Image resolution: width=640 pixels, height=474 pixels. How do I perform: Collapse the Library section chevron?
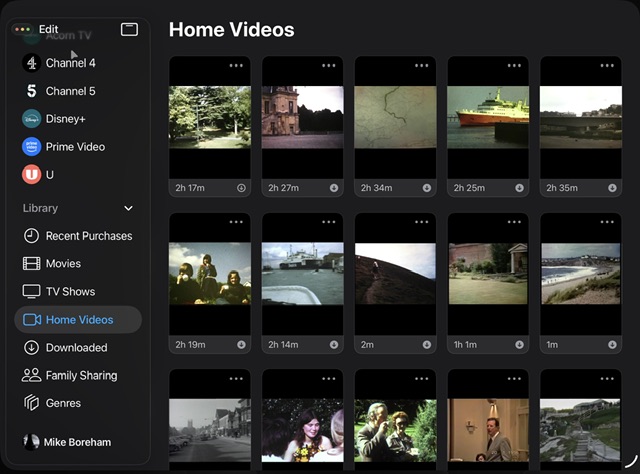click(128, 208)
